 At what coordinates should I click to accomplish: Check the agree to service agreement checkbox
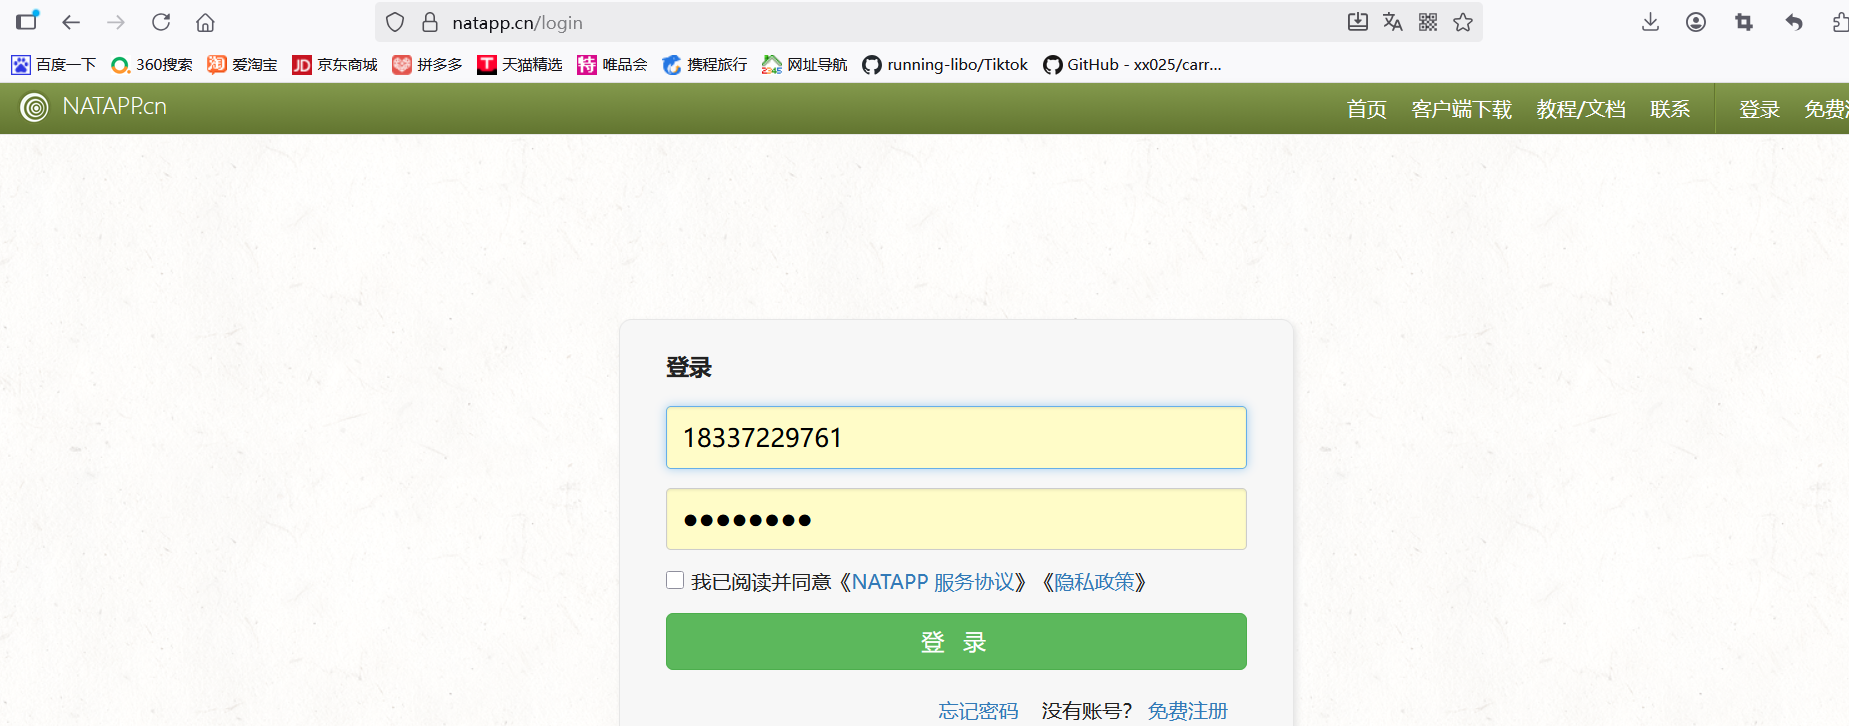[x=675, y=580]
